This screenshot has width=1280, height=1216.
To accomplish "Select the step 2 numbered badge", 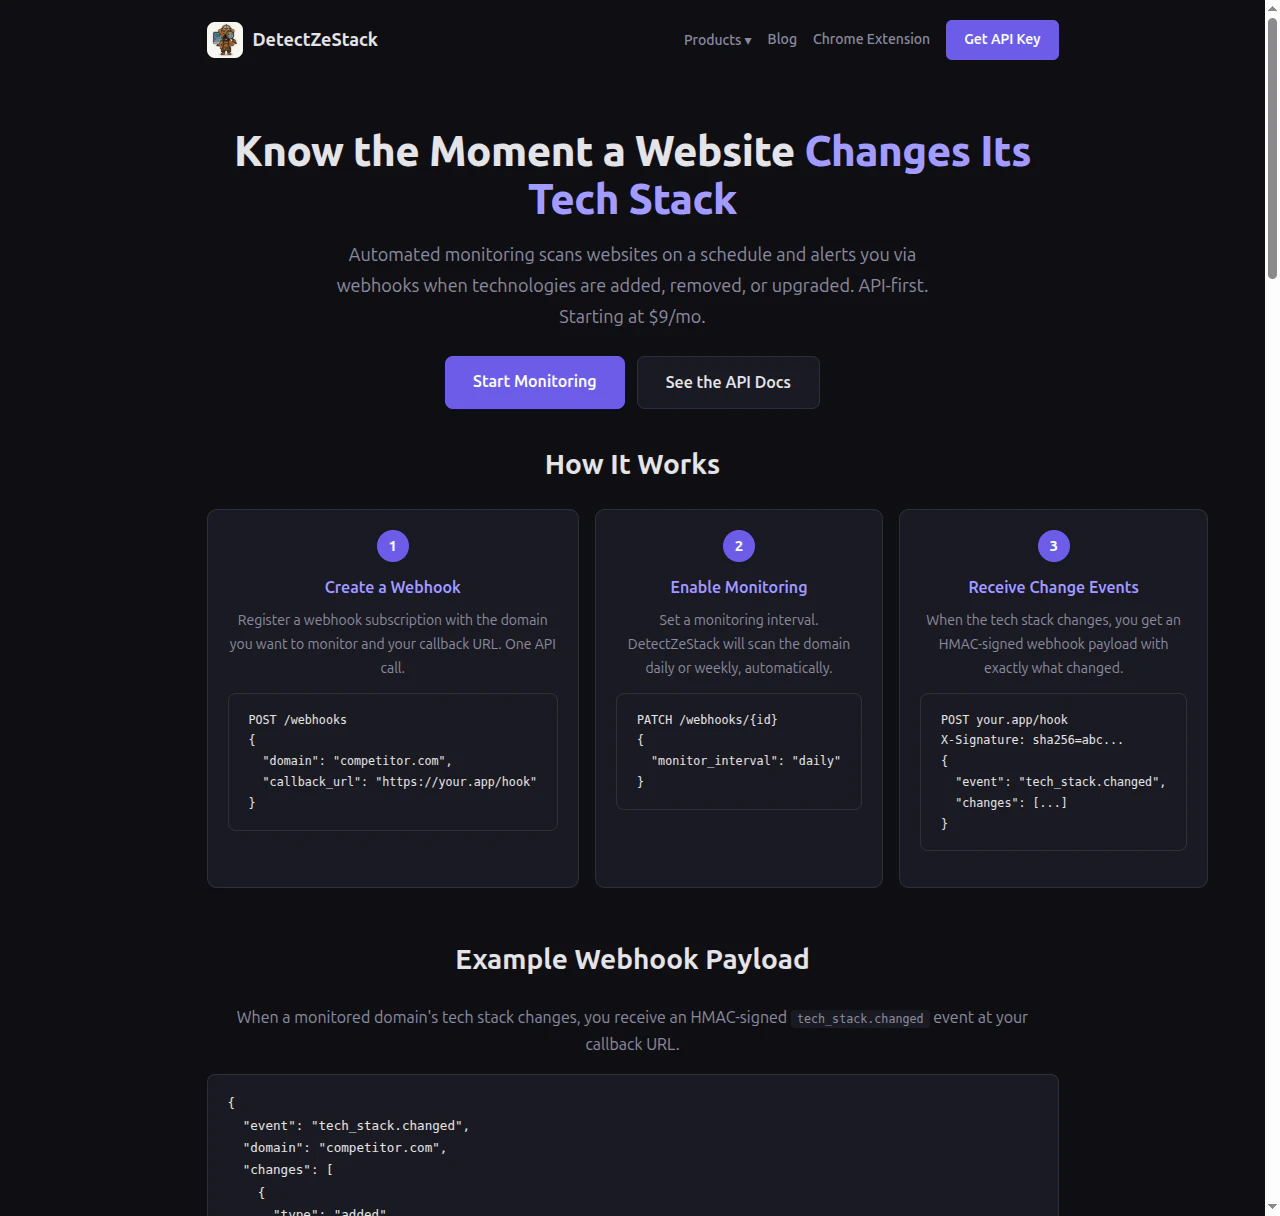I will pyautogui.click(x=738, y=546).
